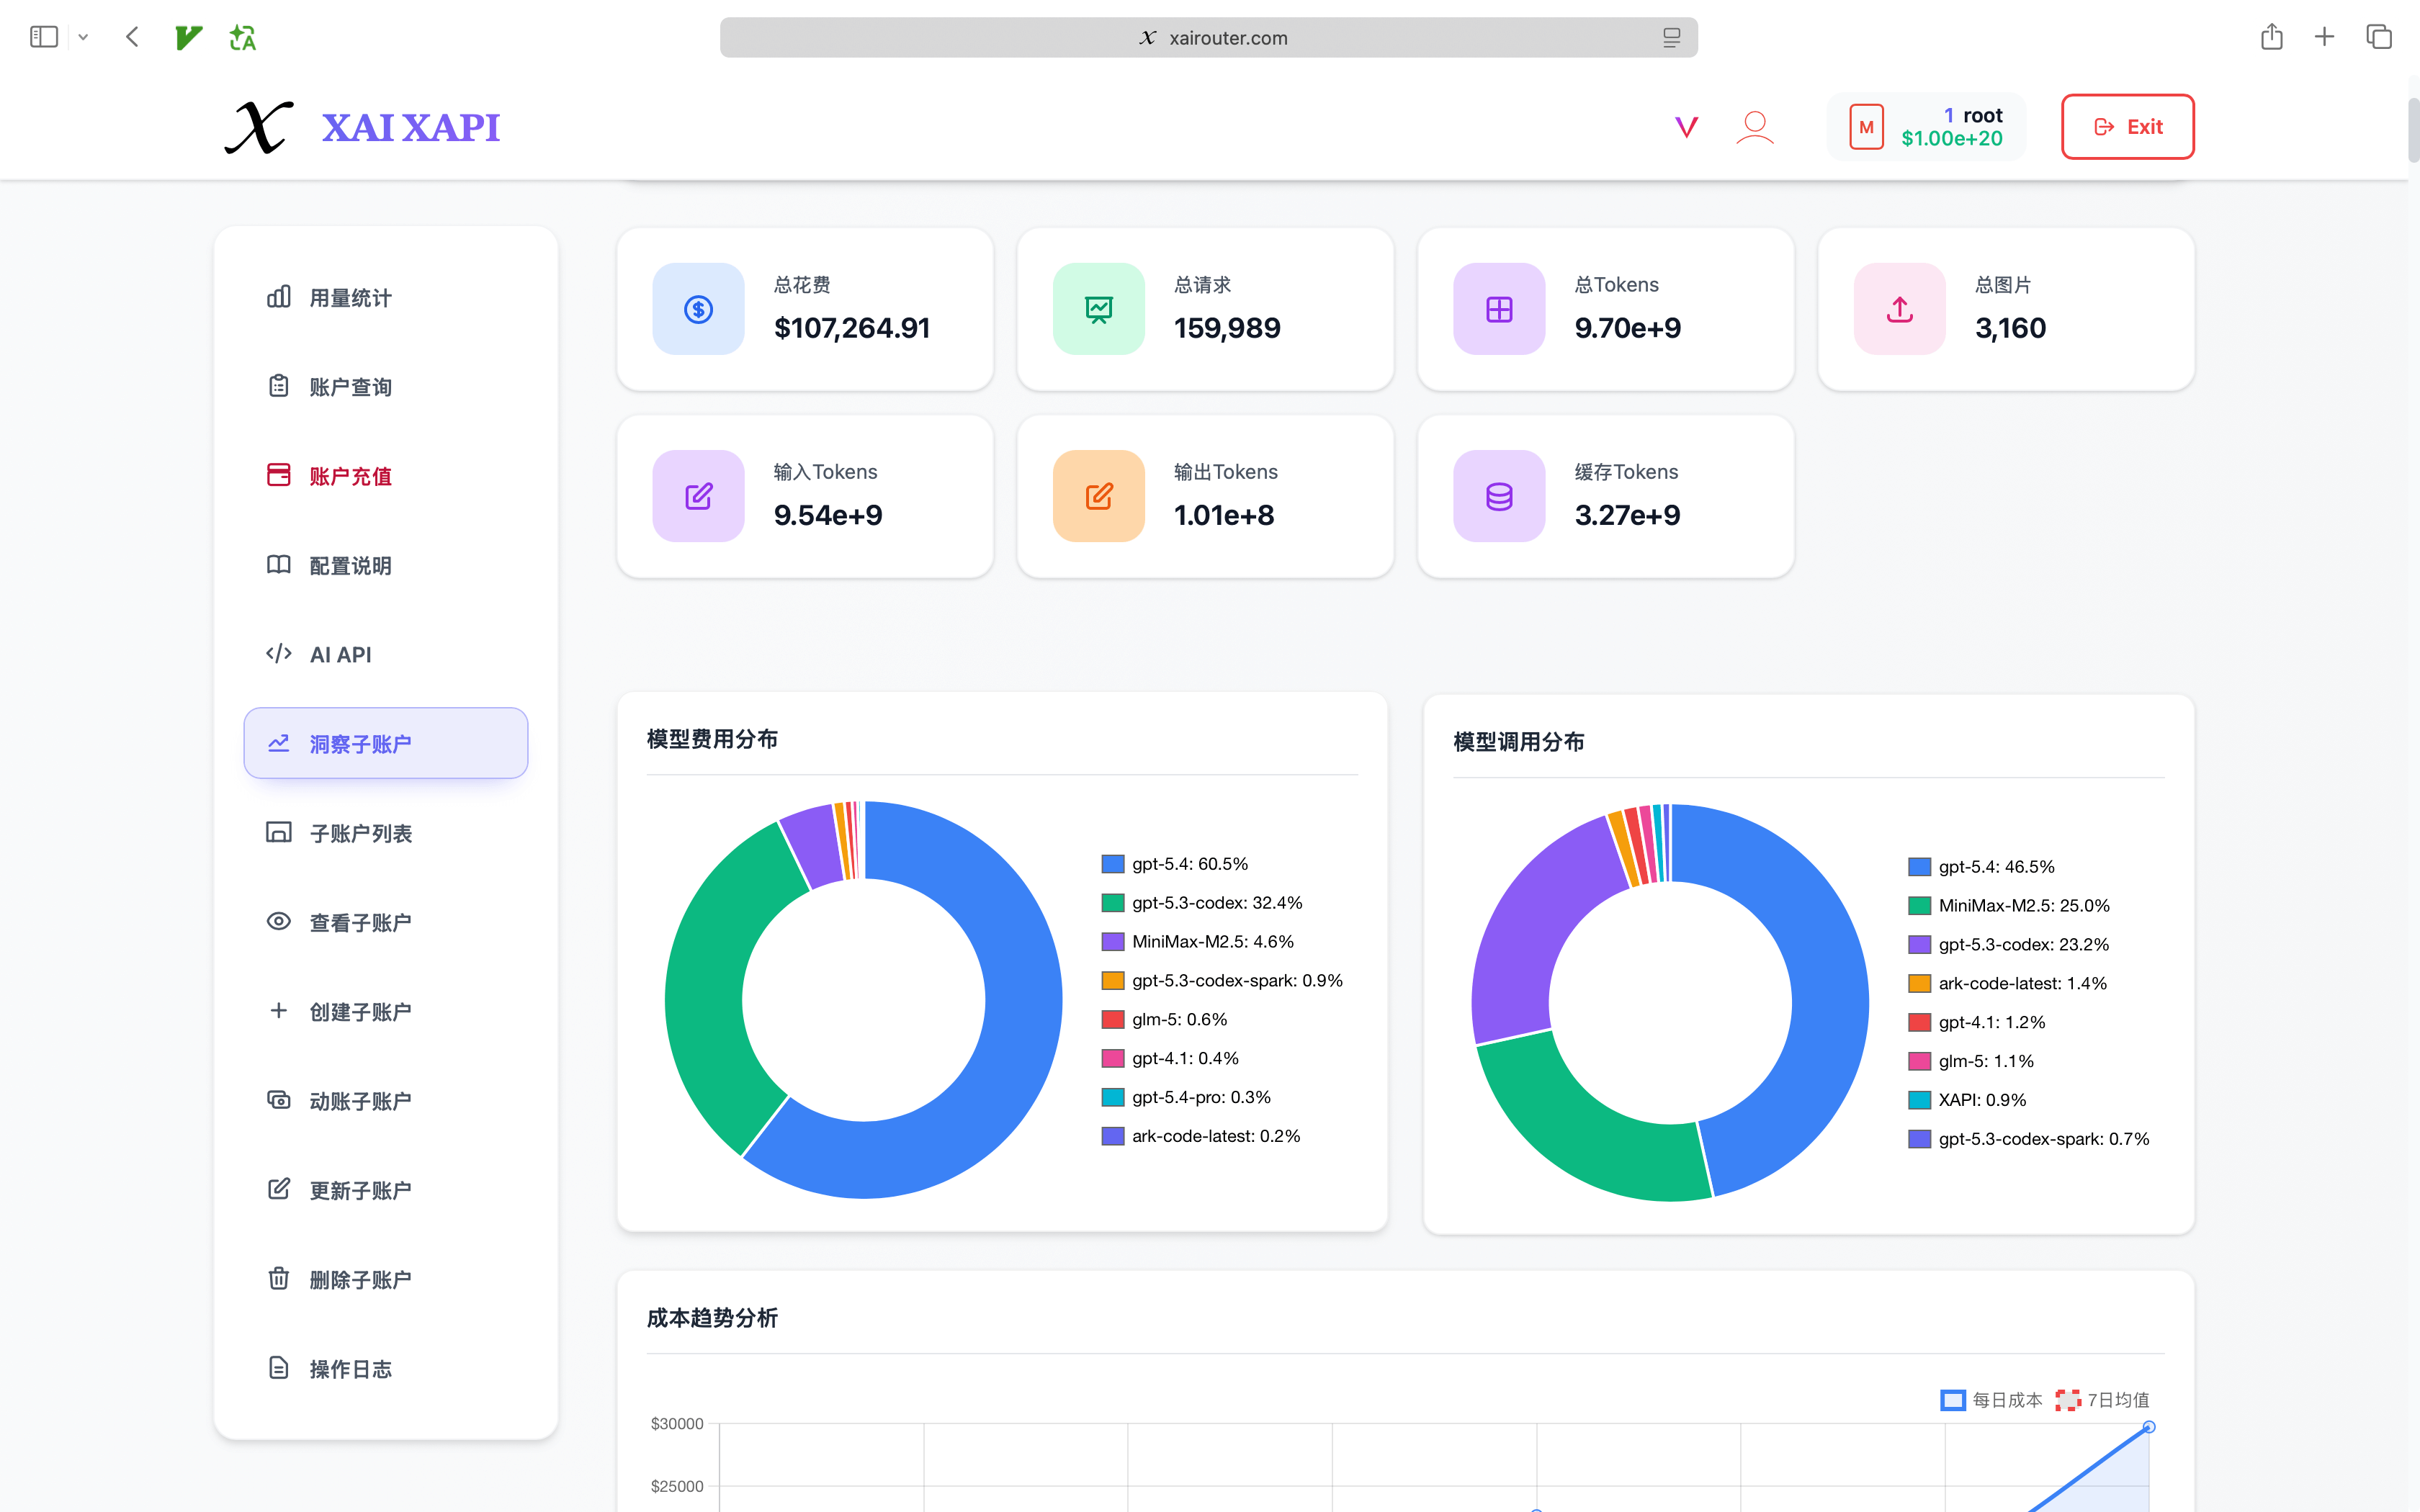The image size is (2420, 1512).
Task: Click the red M badge icon
Action: click(x=1866, y=127)
